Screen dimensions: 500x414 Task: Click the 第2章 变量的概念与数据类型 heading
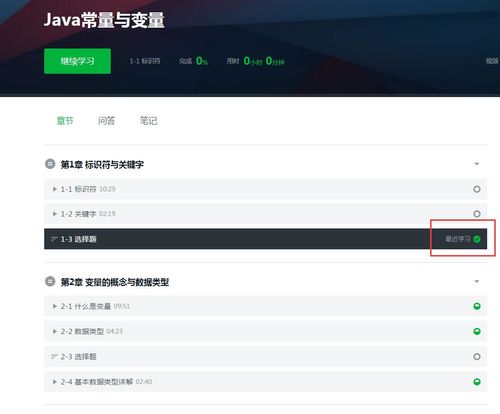(x=115, y=282)
